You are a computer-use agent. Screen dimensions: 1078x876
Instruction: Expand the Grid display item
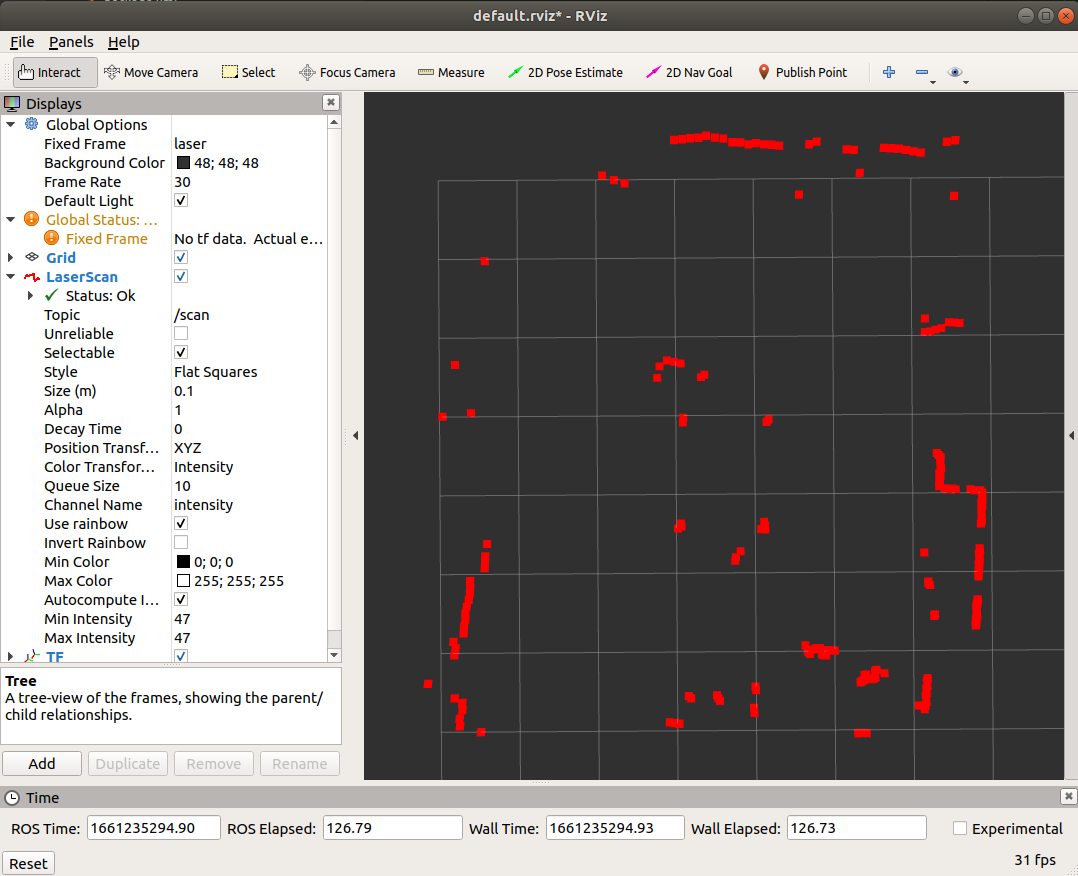pyautogui.click(x=11, y=258)
